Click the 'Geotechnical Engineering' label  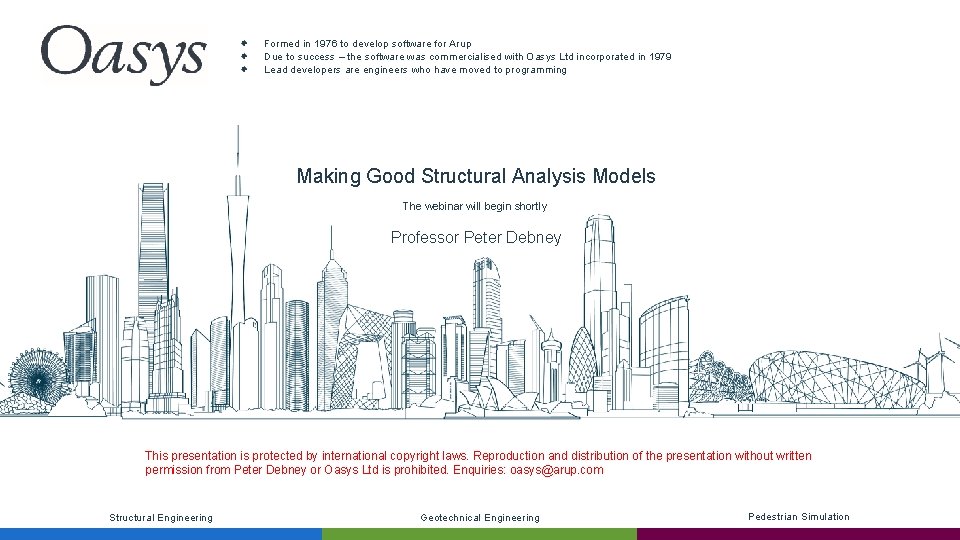(x=480, y=517)
